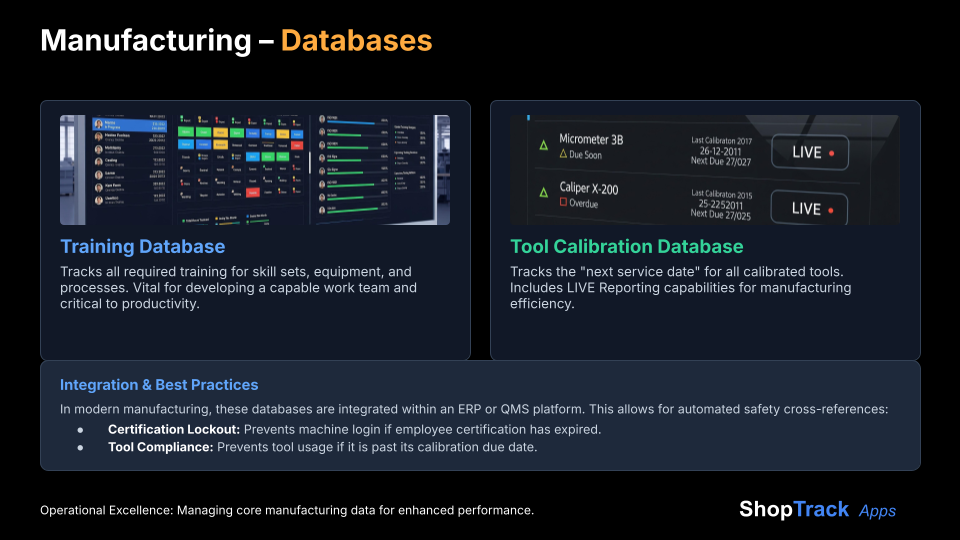Click the Operational Excellence footer text
The image size is (960, 540).
287,510
